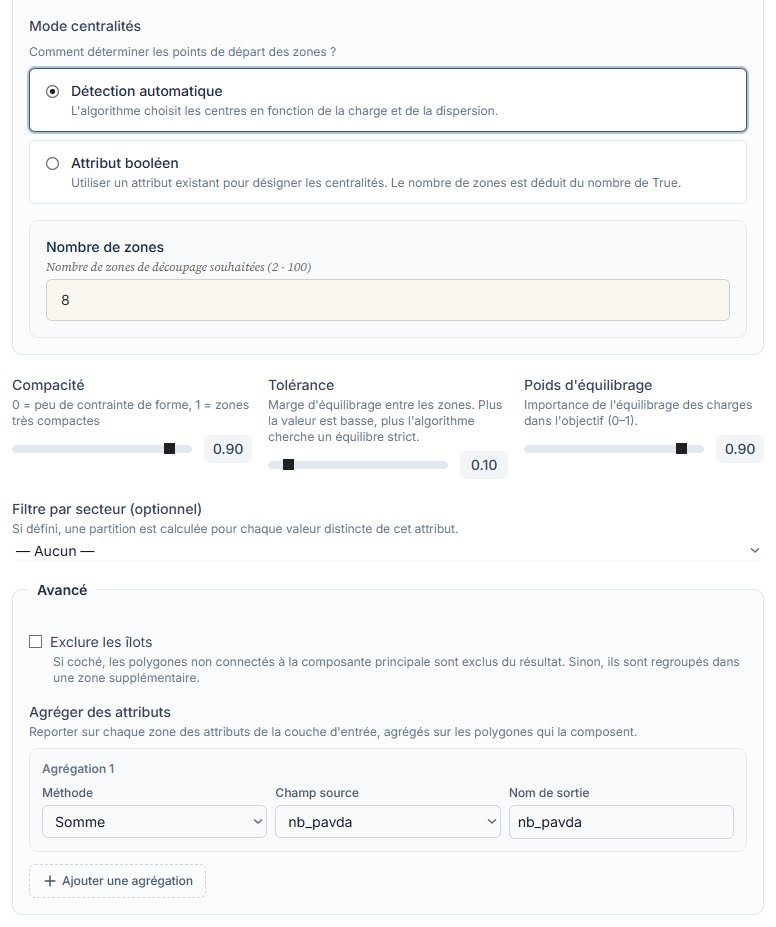Open the Méthode Somme dropdown

[x=154, y=822]
